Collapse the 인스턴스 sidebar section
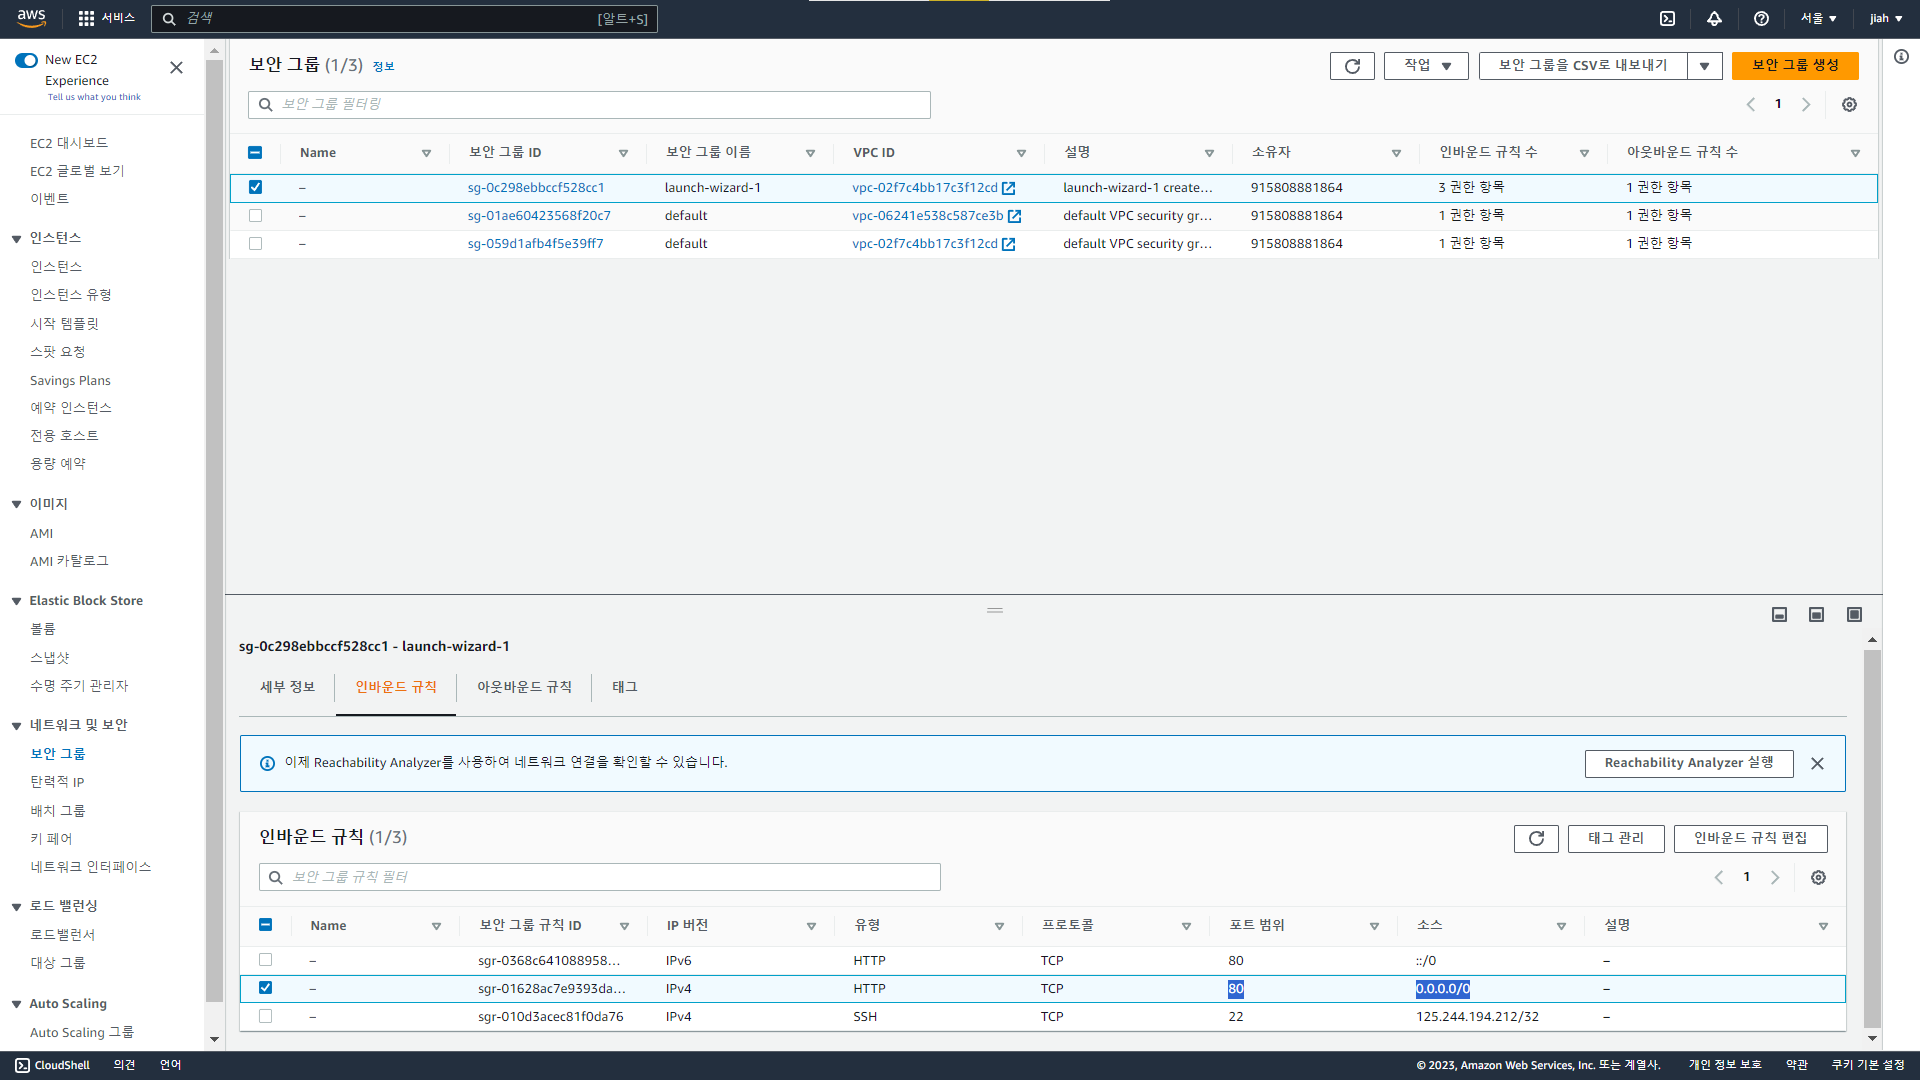This screenshot has width=1920, height=1080. click(17, 239)
